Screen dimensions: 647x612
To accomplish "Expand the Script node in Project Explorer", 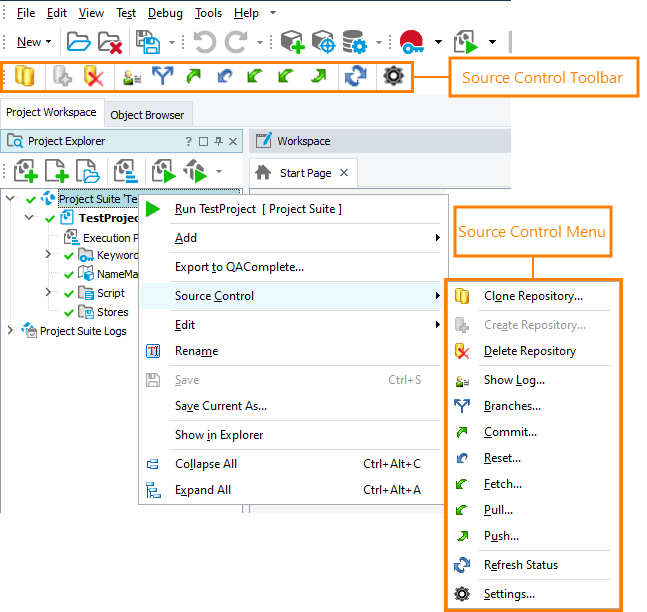I will click(x=48, y=293).
